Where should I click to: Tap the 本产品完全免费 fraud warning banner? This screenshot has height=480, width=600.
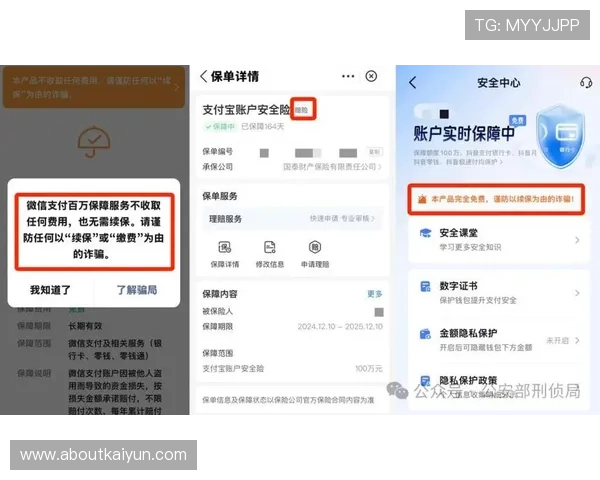pyautogui.click(x=496, y=199)
